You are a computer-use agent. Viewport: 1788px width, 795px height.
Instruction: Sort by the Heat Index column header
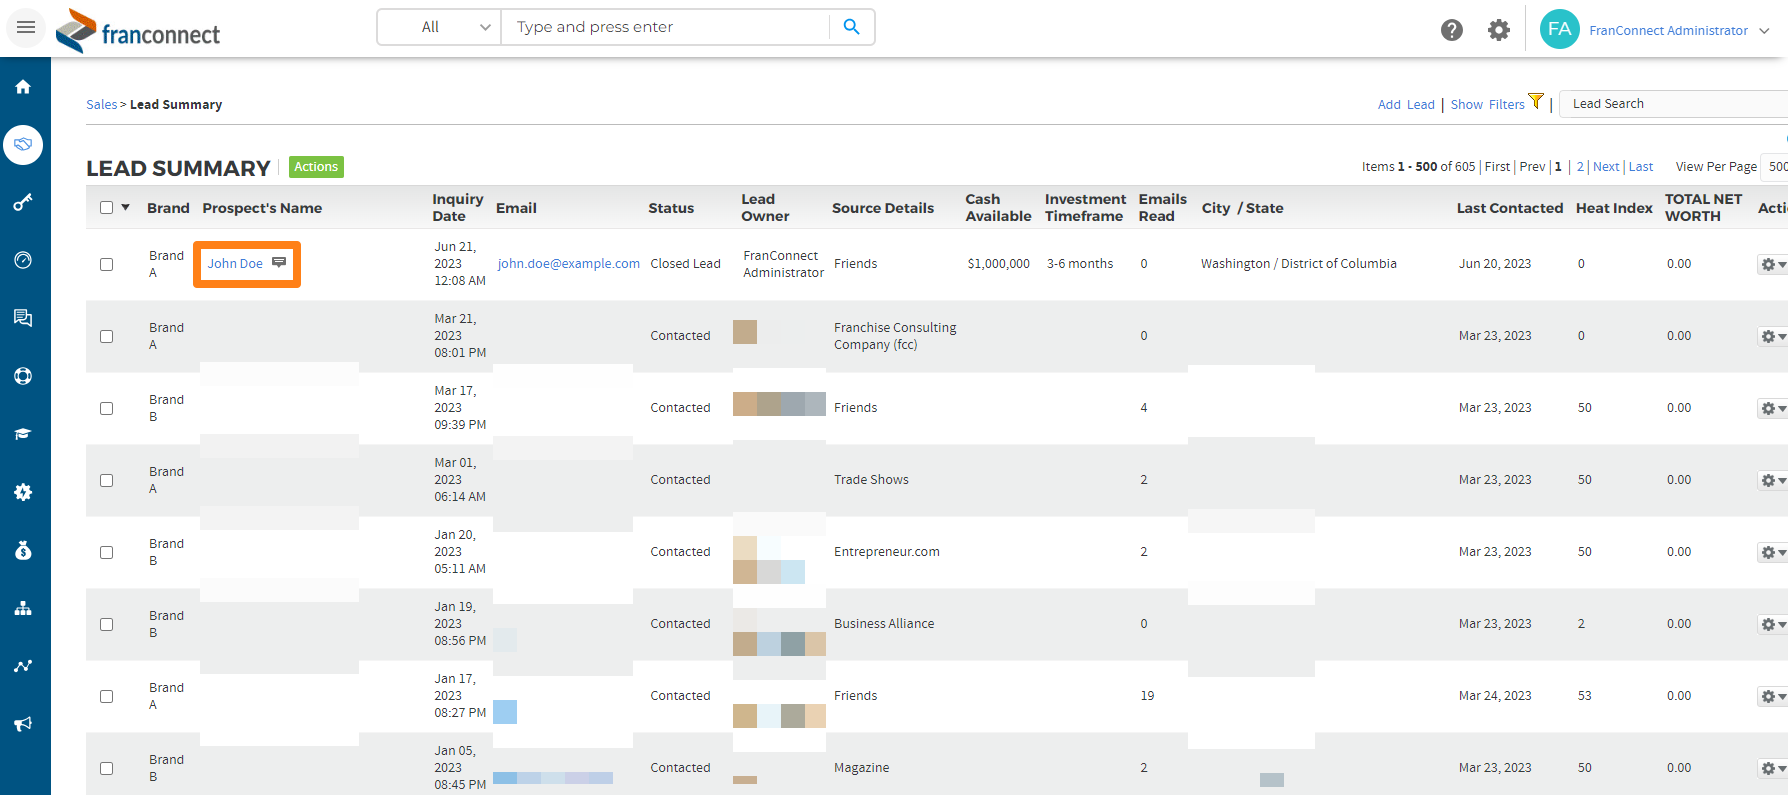click(1614, 208)
